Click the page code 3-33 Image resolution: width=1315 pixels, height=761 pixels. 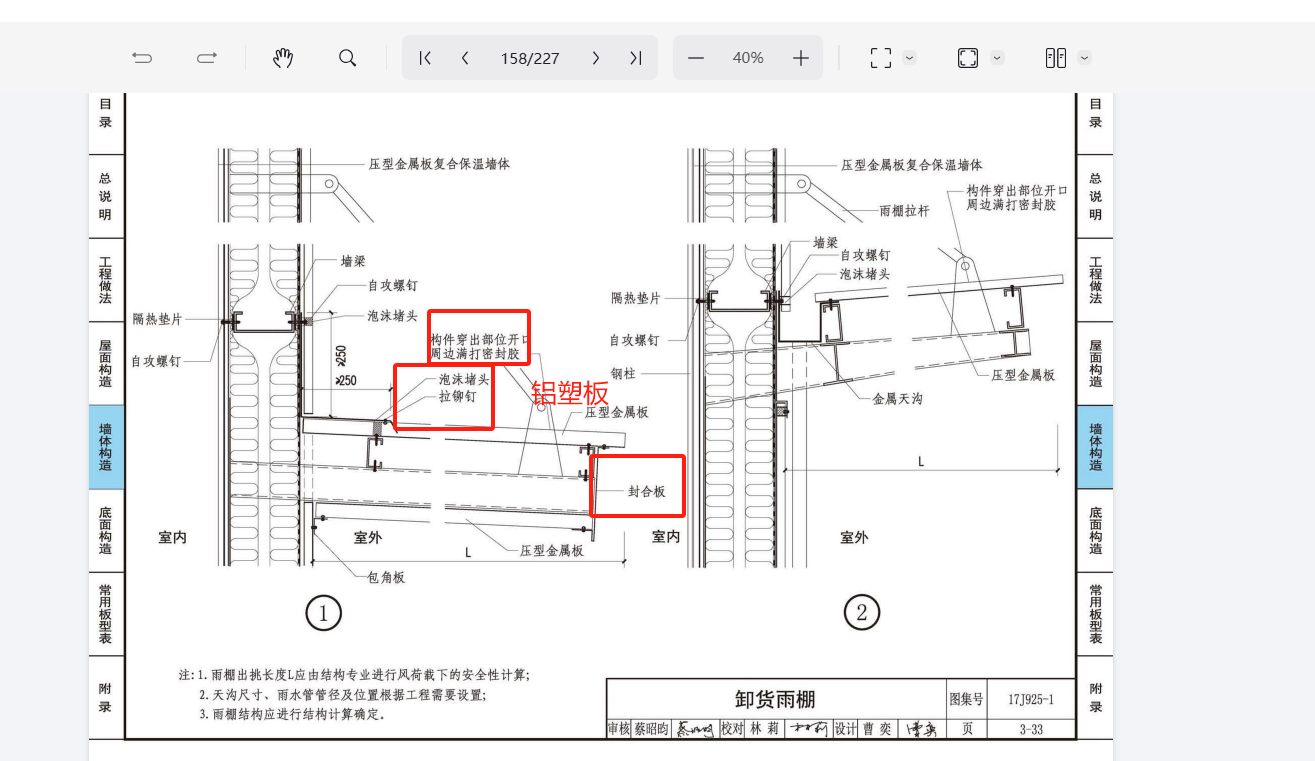coord(1031,730)
